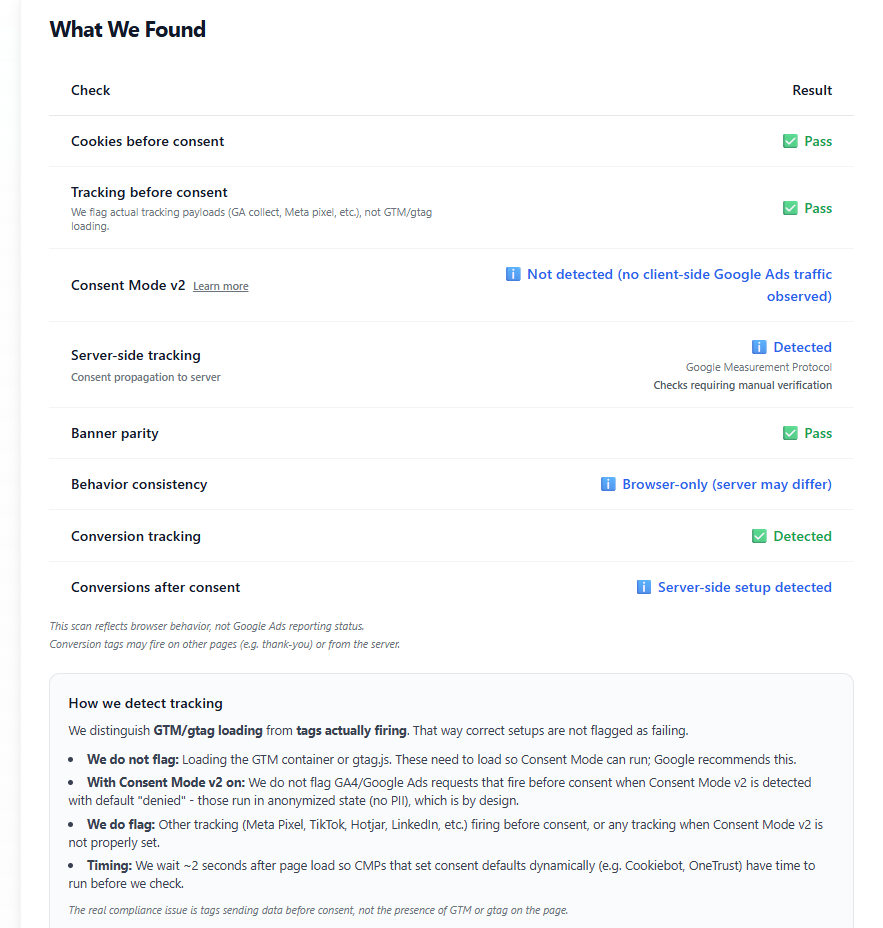Click the Google Measurement Protocol label

(758, 367)
